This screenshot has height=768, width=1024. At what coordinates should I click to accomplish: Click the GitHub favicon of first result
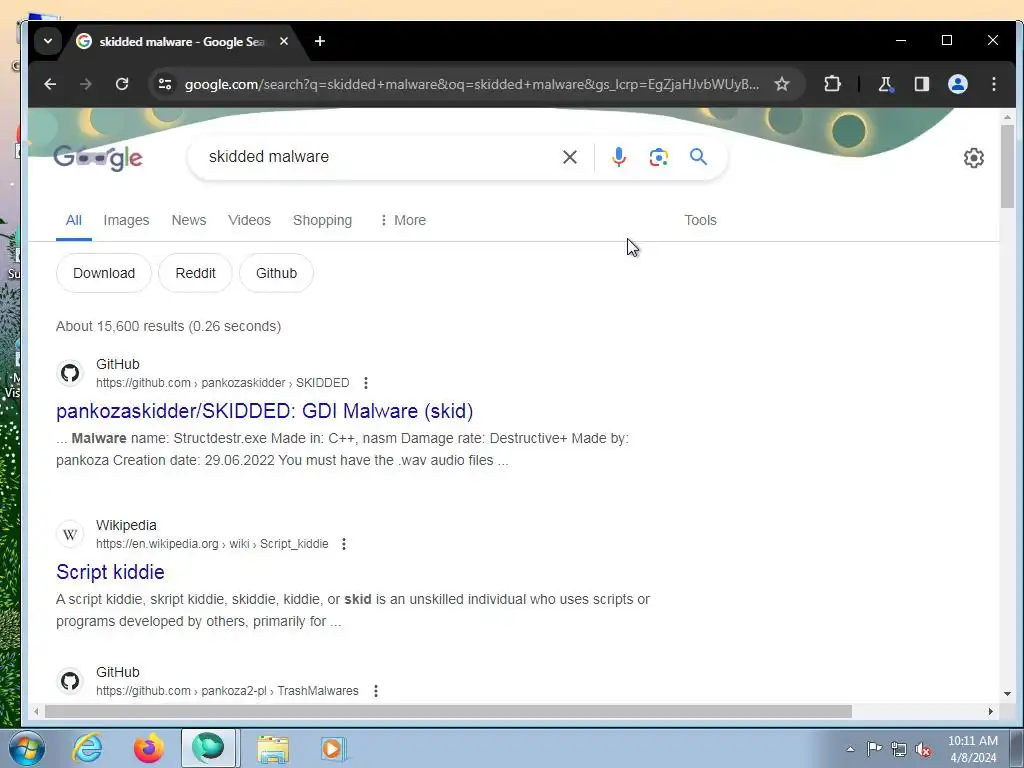(70, 373)
